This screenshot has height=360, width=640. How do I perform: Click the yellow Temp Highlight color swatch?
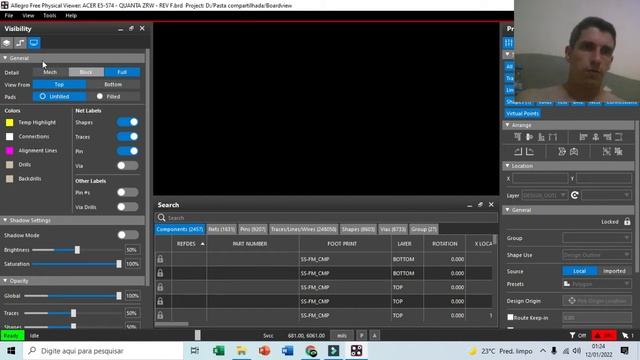click(9, 122)
